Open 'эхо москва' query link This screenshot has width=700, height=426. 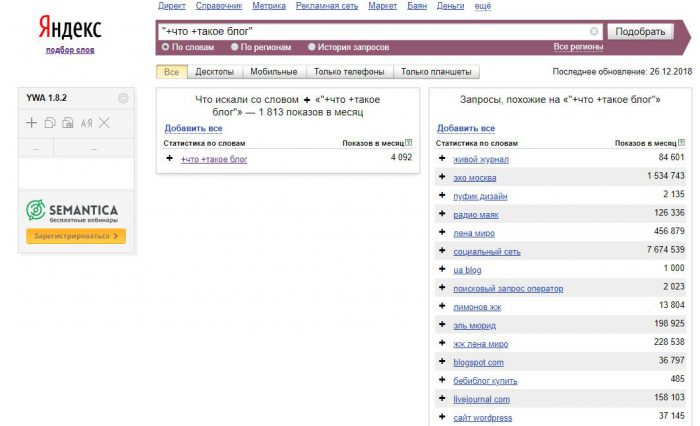(475, 178)
